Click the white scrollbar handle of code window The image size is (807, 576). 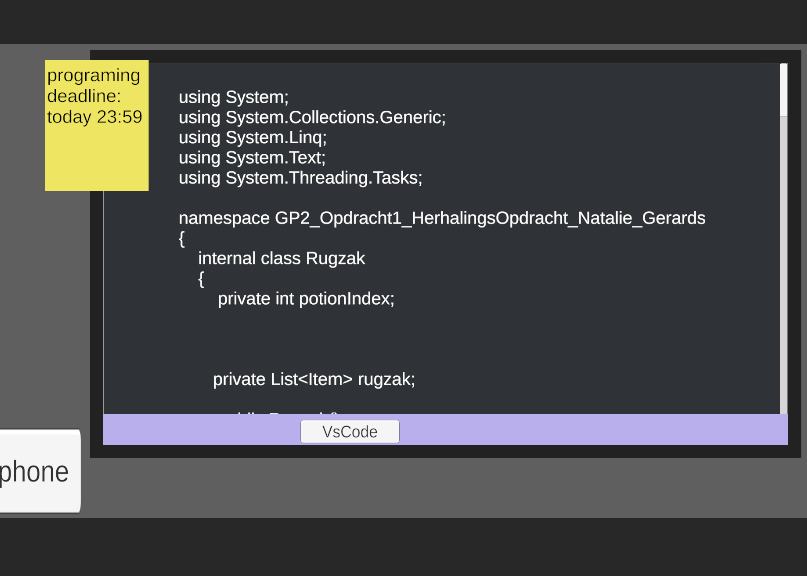tap(783, 89)
